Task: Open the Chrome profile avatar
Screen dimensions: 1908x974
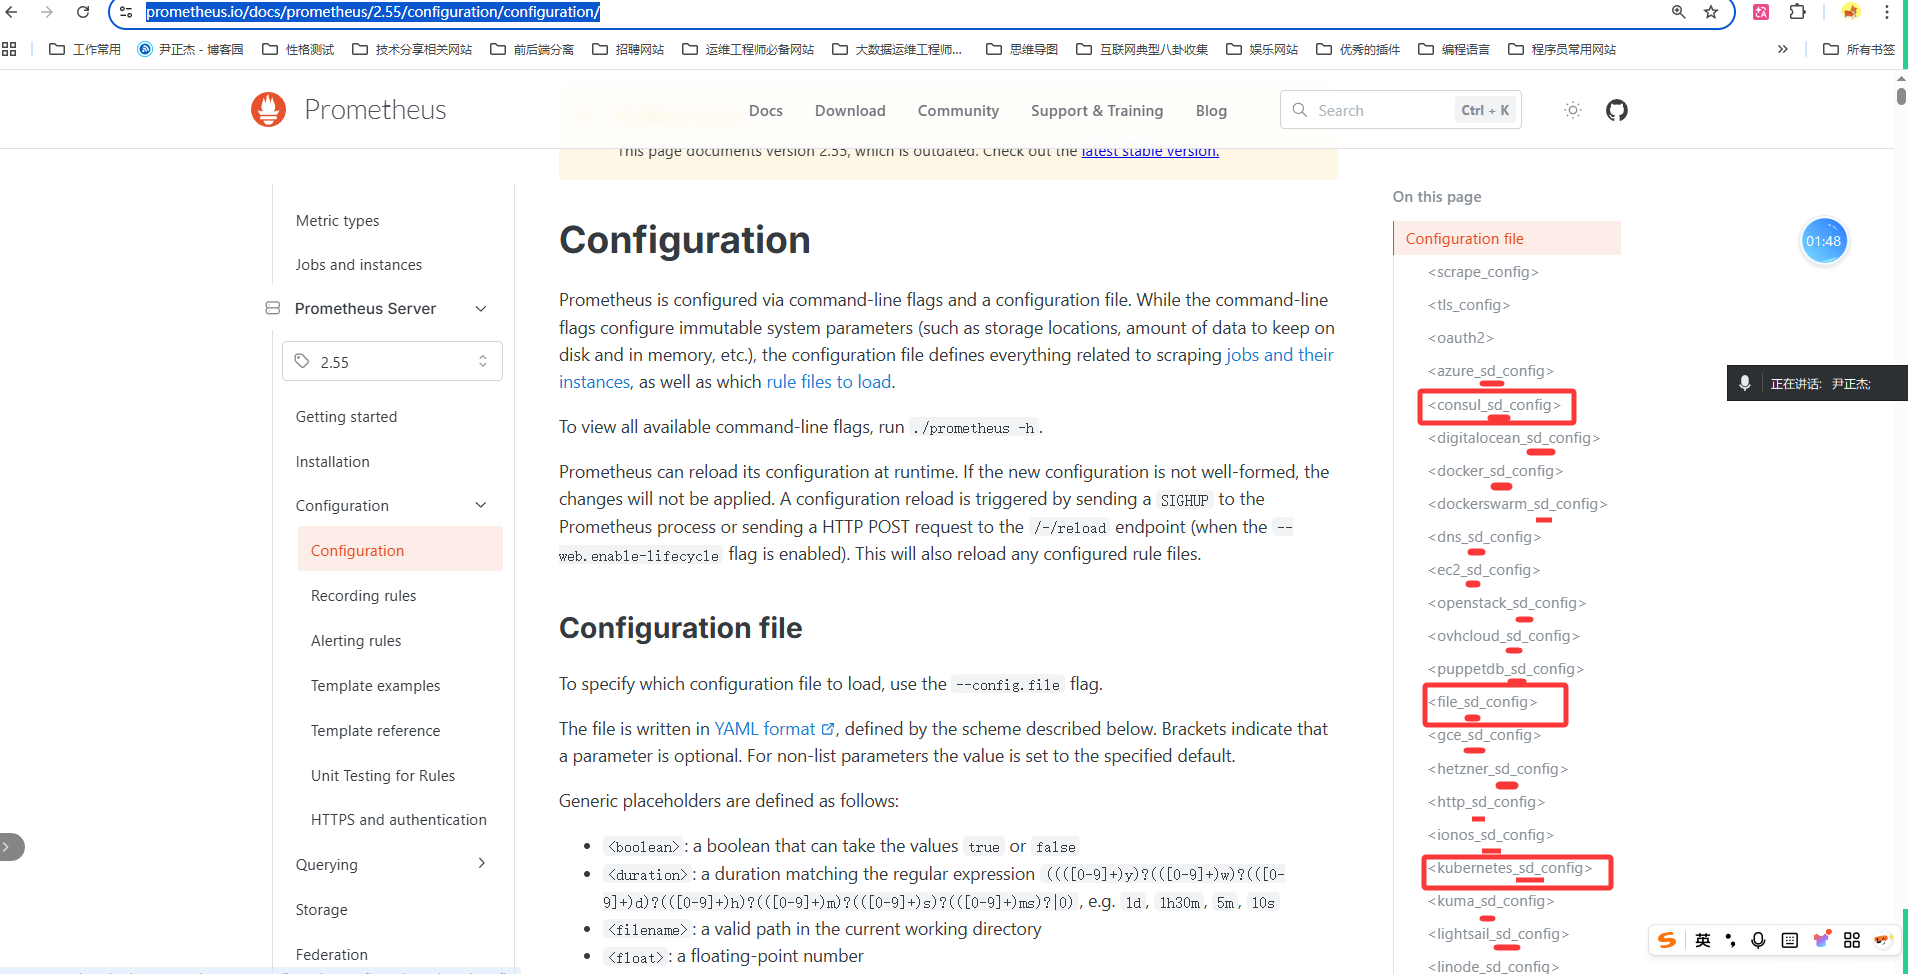Action: pos(1851,12)
